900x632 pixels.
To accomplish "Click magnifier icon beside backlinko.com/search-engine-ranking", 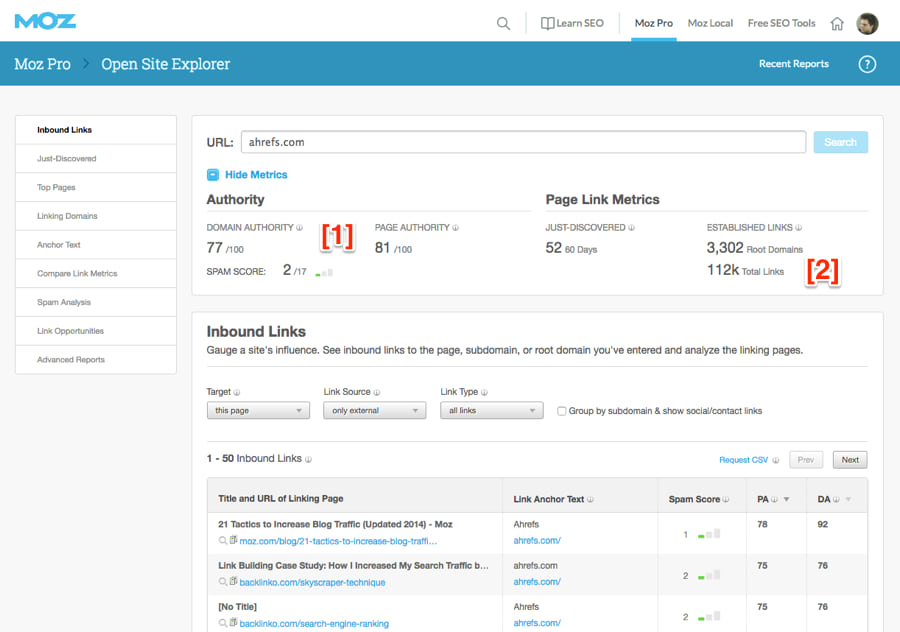I will pos(223,623).
